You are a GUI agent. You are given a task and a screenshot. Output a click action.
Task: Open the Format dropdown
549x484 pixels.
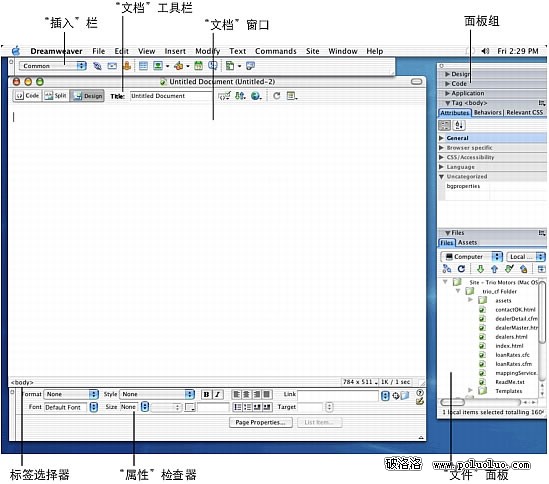point(71,394)
